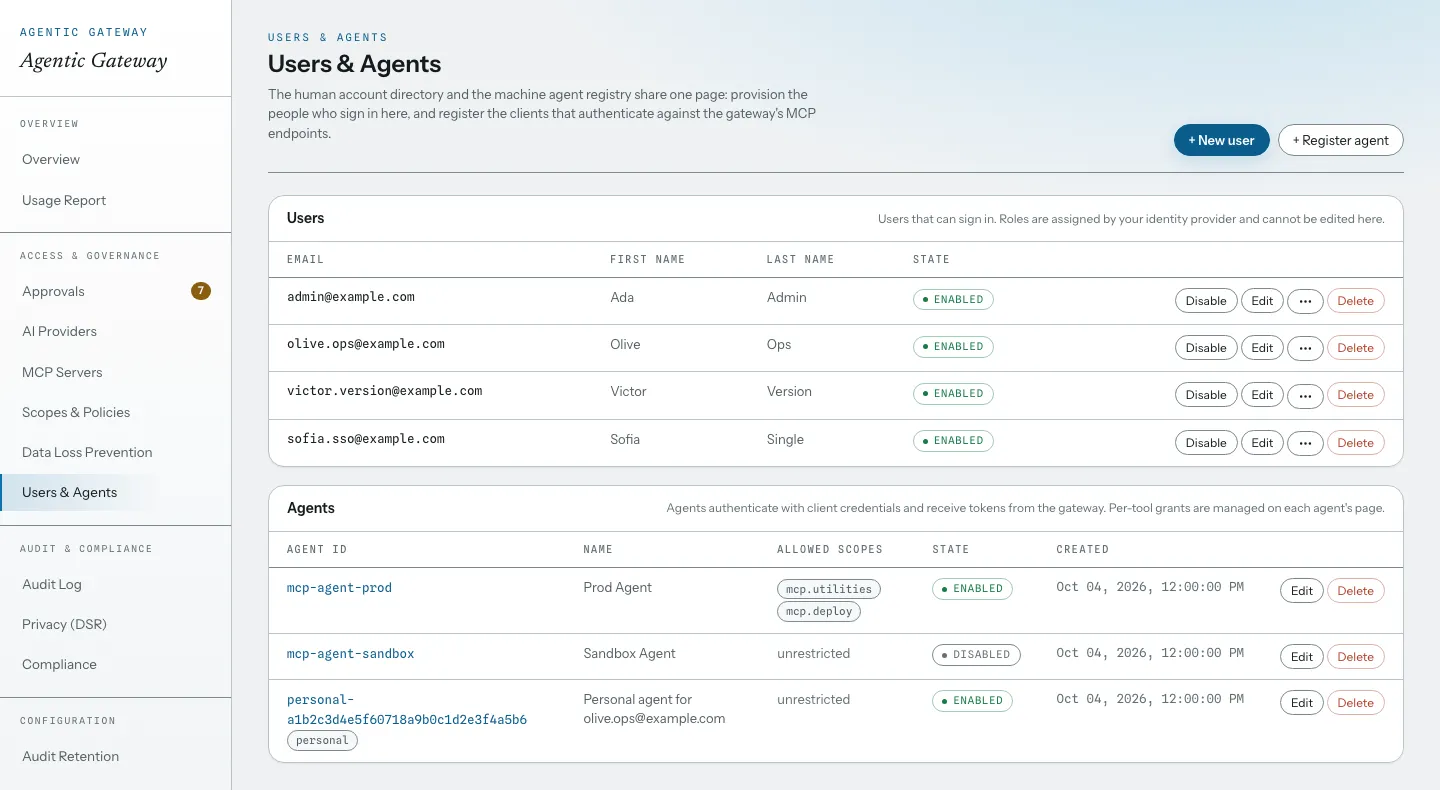The width and height of the screenshot is (1440, 790).
Task: Click the mcp.deploy scope tag
Action: tap(819, 611)
